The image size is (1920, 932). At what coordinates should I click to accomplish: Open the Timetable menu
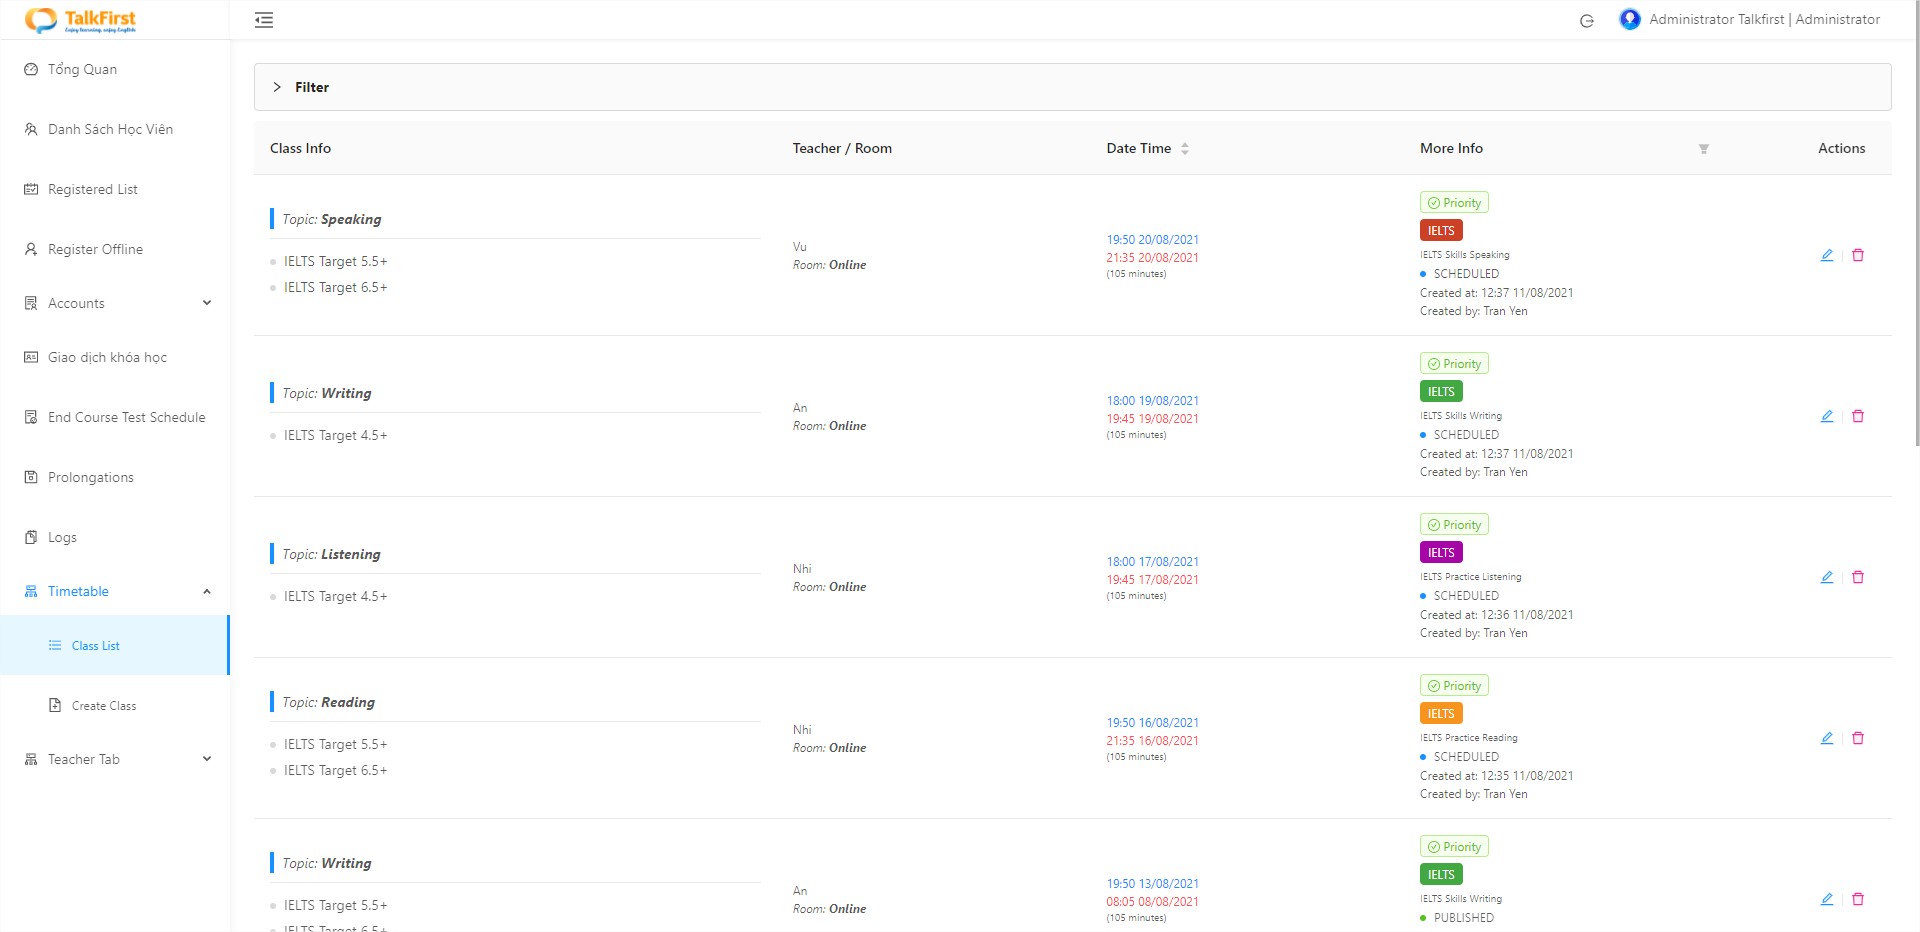[x=114, y=591]
